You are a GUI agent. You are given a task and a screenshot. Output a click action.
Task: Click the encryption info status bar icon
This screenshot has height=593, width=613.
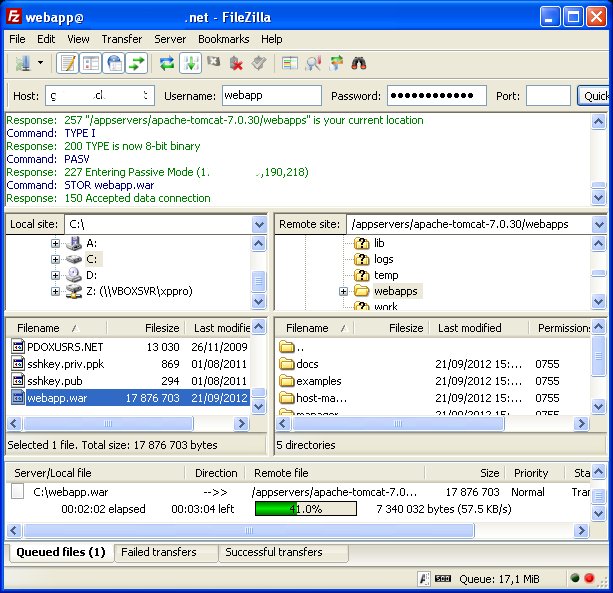(x=423, y=579)
